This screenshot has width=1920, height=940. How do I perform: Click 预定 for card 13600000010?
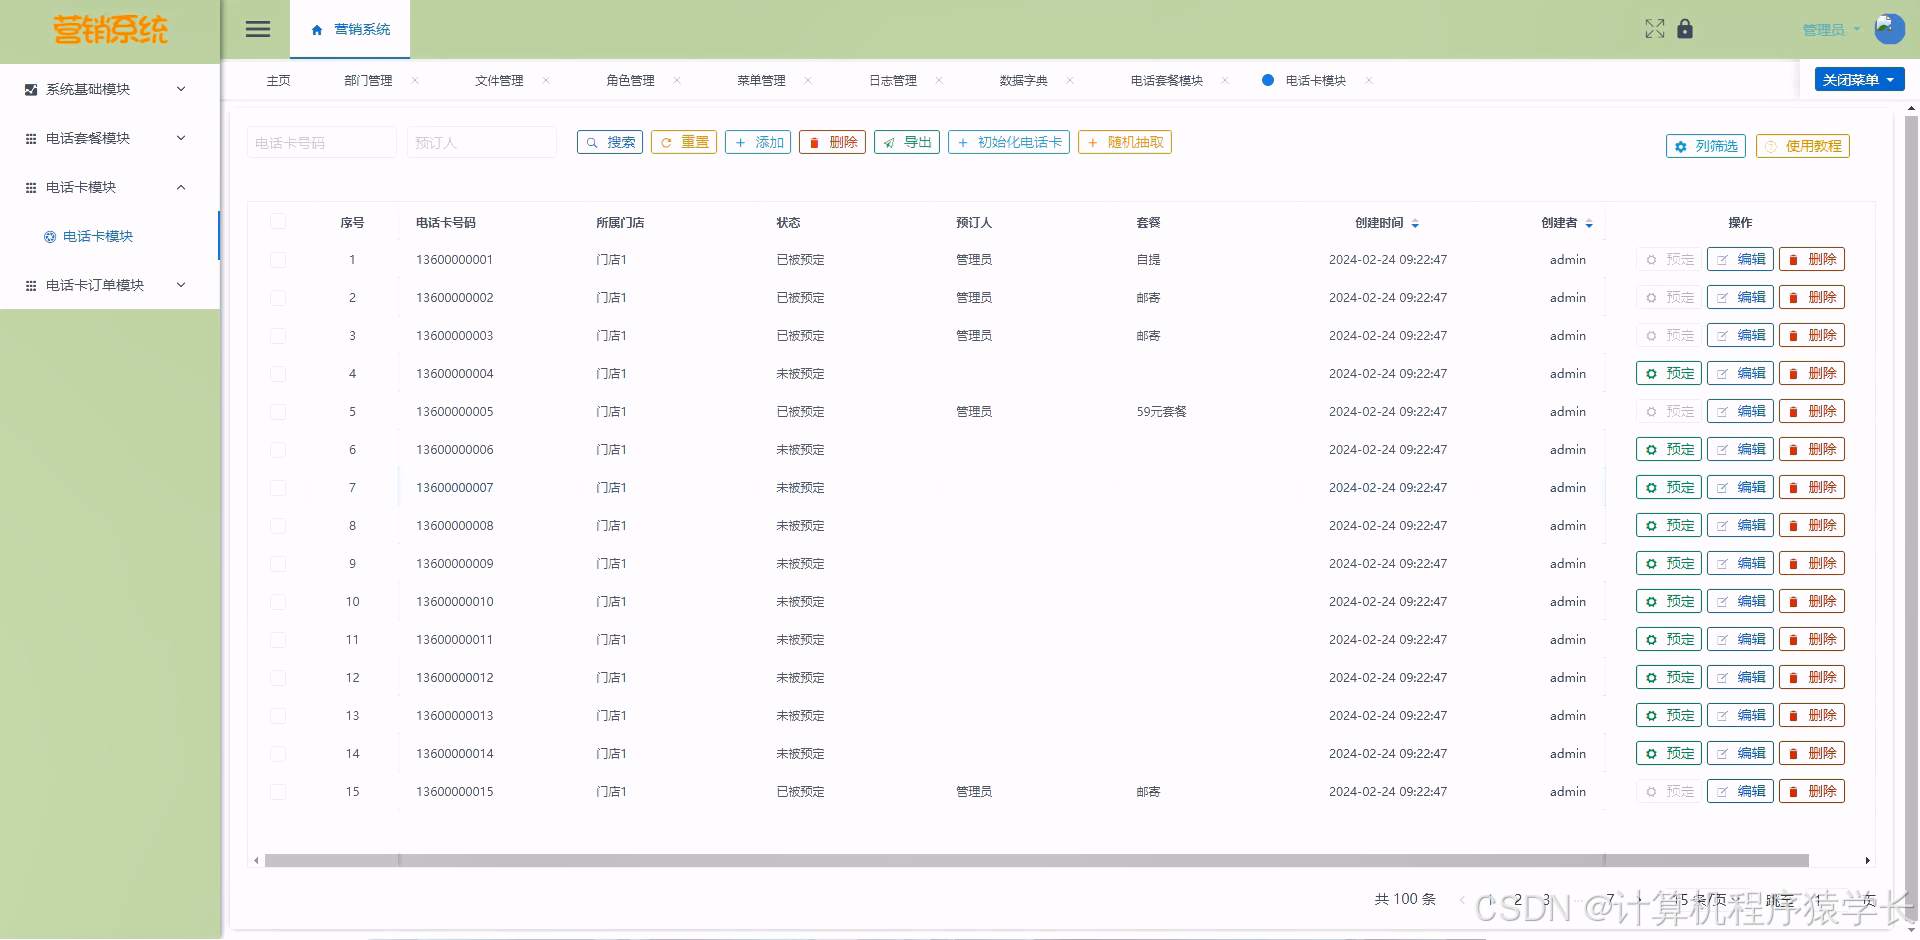click(x=1669, y=601)
